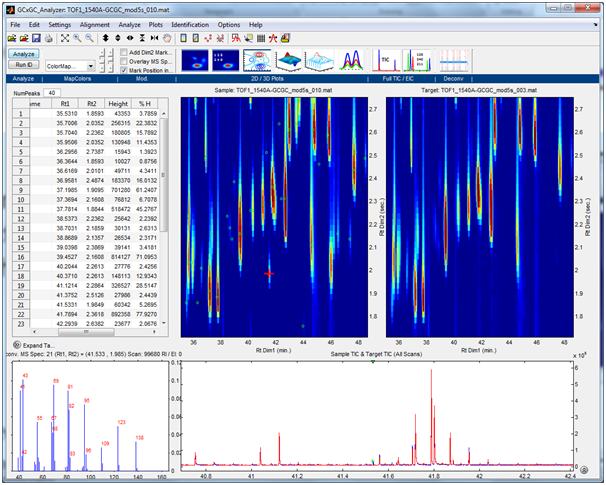The image size is (606, 485).
Task: Select the zoom in magnifier tool
Action: 79,37
